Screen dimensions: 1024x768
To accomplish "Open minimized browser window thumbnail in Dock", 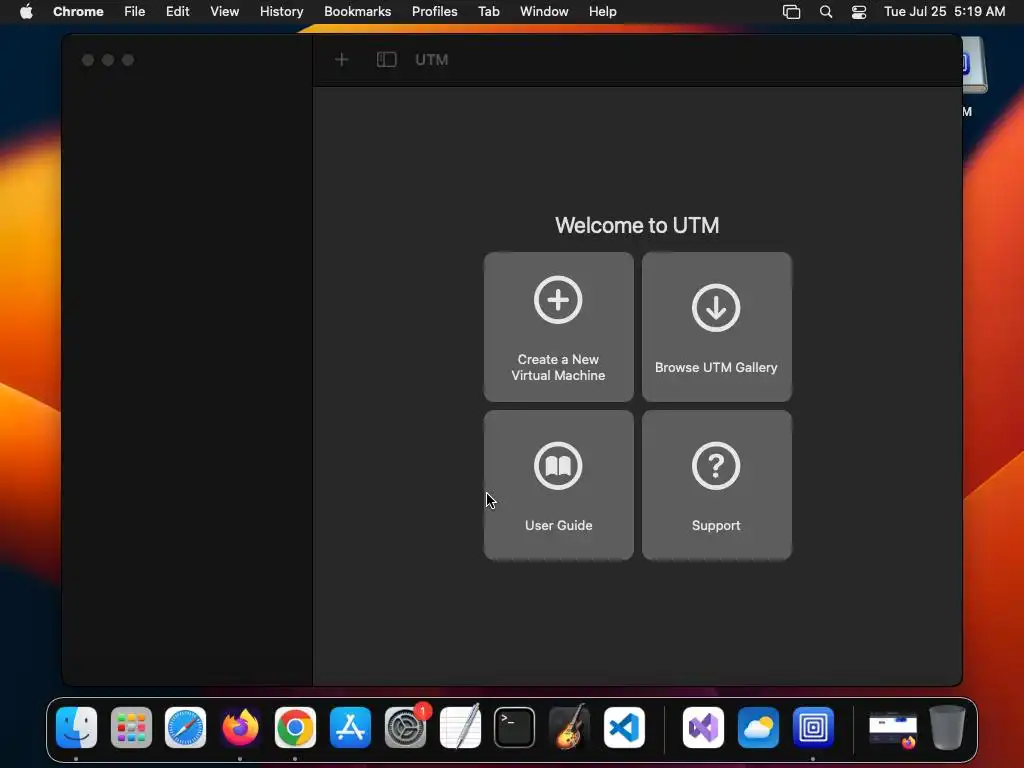I will [893, 728].
